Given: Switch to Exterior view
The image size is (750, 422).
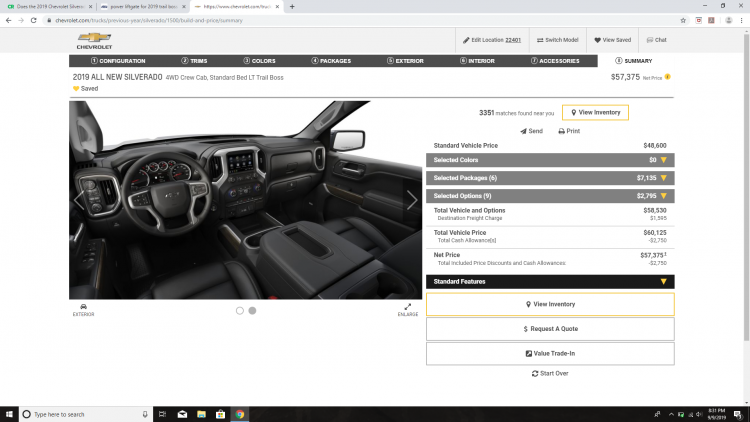Looking at the screenshot, I should [x=83, y=310].
